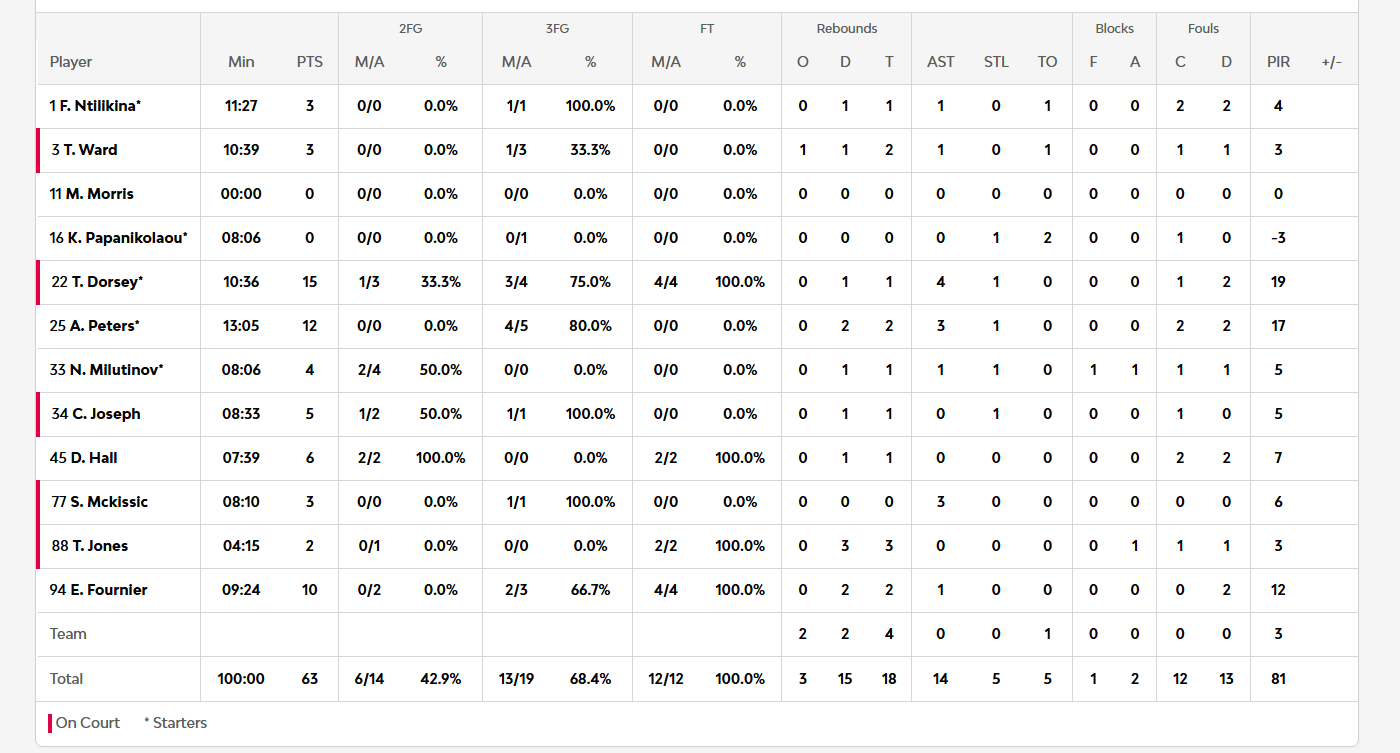
Task: Sort table by PTS column header
Action: tap(310, 62)
